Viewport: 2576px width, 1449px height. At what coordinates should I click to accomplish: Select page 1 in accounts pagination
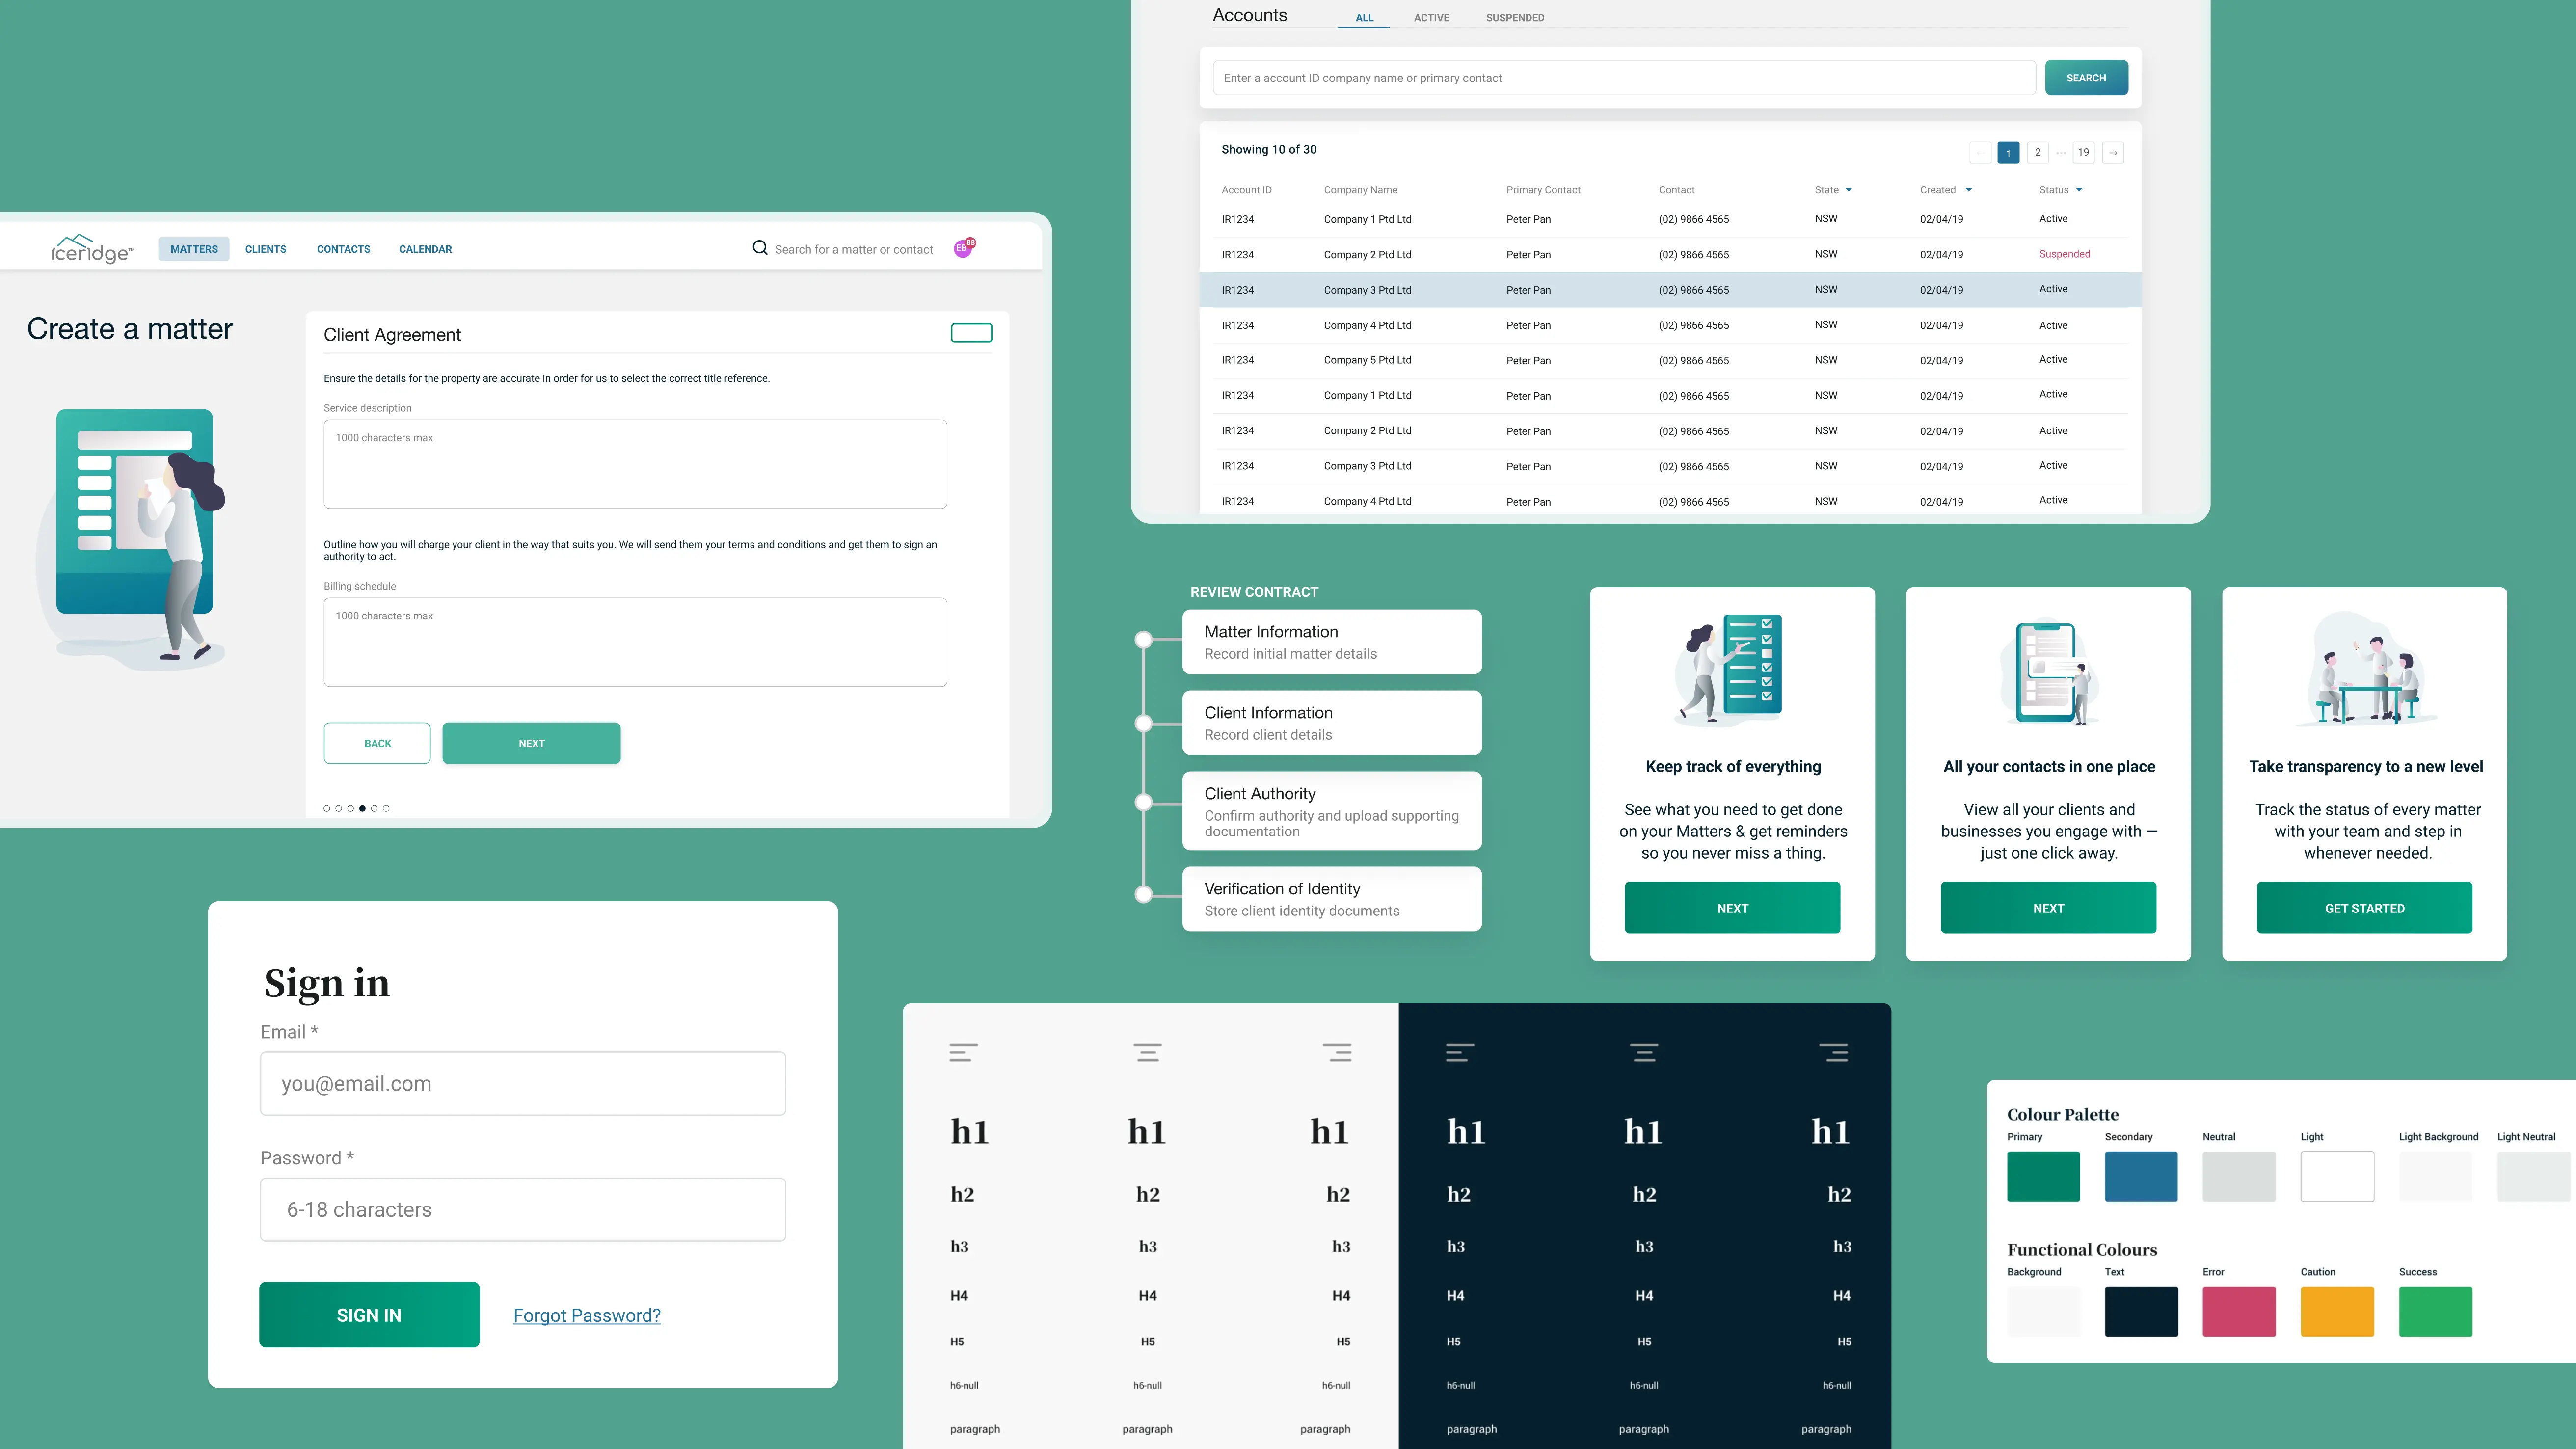[x=2008, y=153]
